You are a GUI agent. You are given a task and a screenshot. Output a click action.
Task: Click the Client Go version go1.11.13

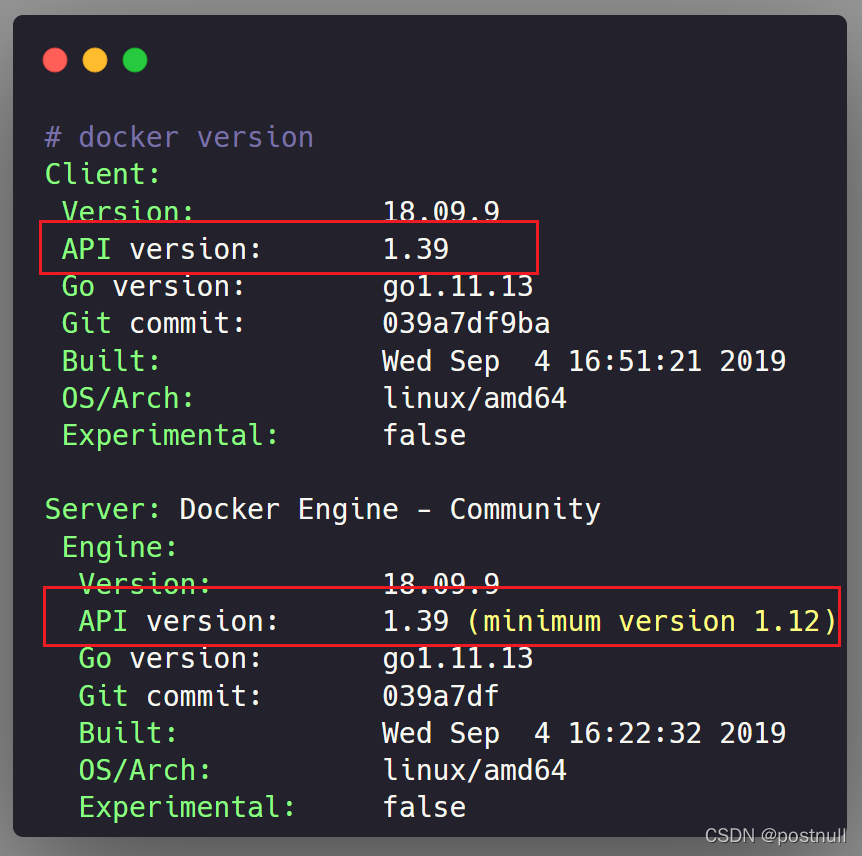(458, 287)
